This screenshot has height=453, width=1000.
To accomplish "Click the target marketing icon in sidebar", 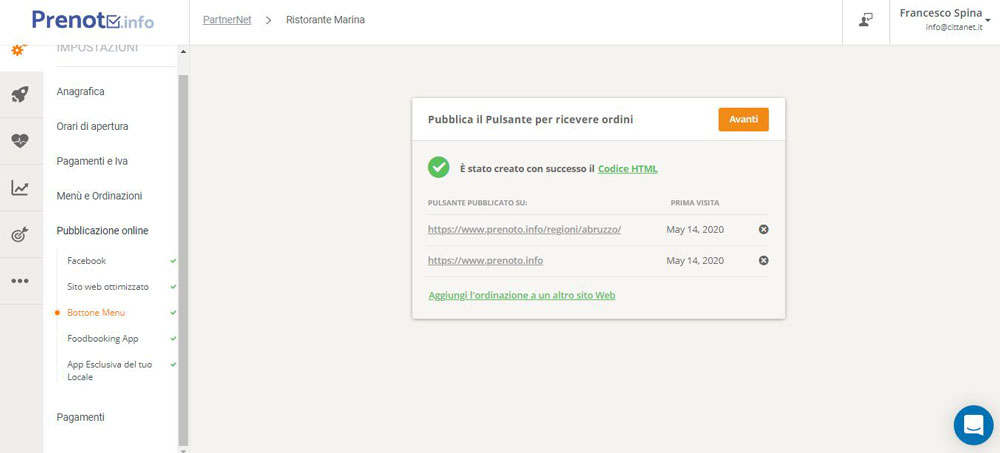I will pyautogui.click(x=20, y=234).
